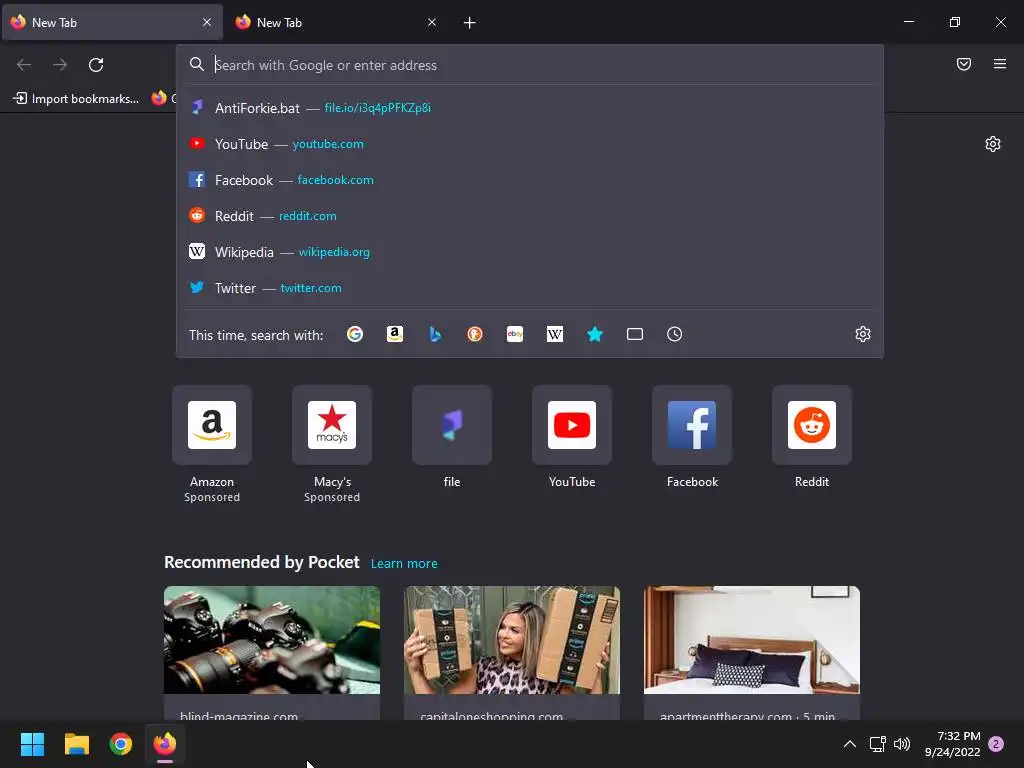Search open tabs via the tabs icon
This screenshot has width=1024, height=768.
(635, 334)
